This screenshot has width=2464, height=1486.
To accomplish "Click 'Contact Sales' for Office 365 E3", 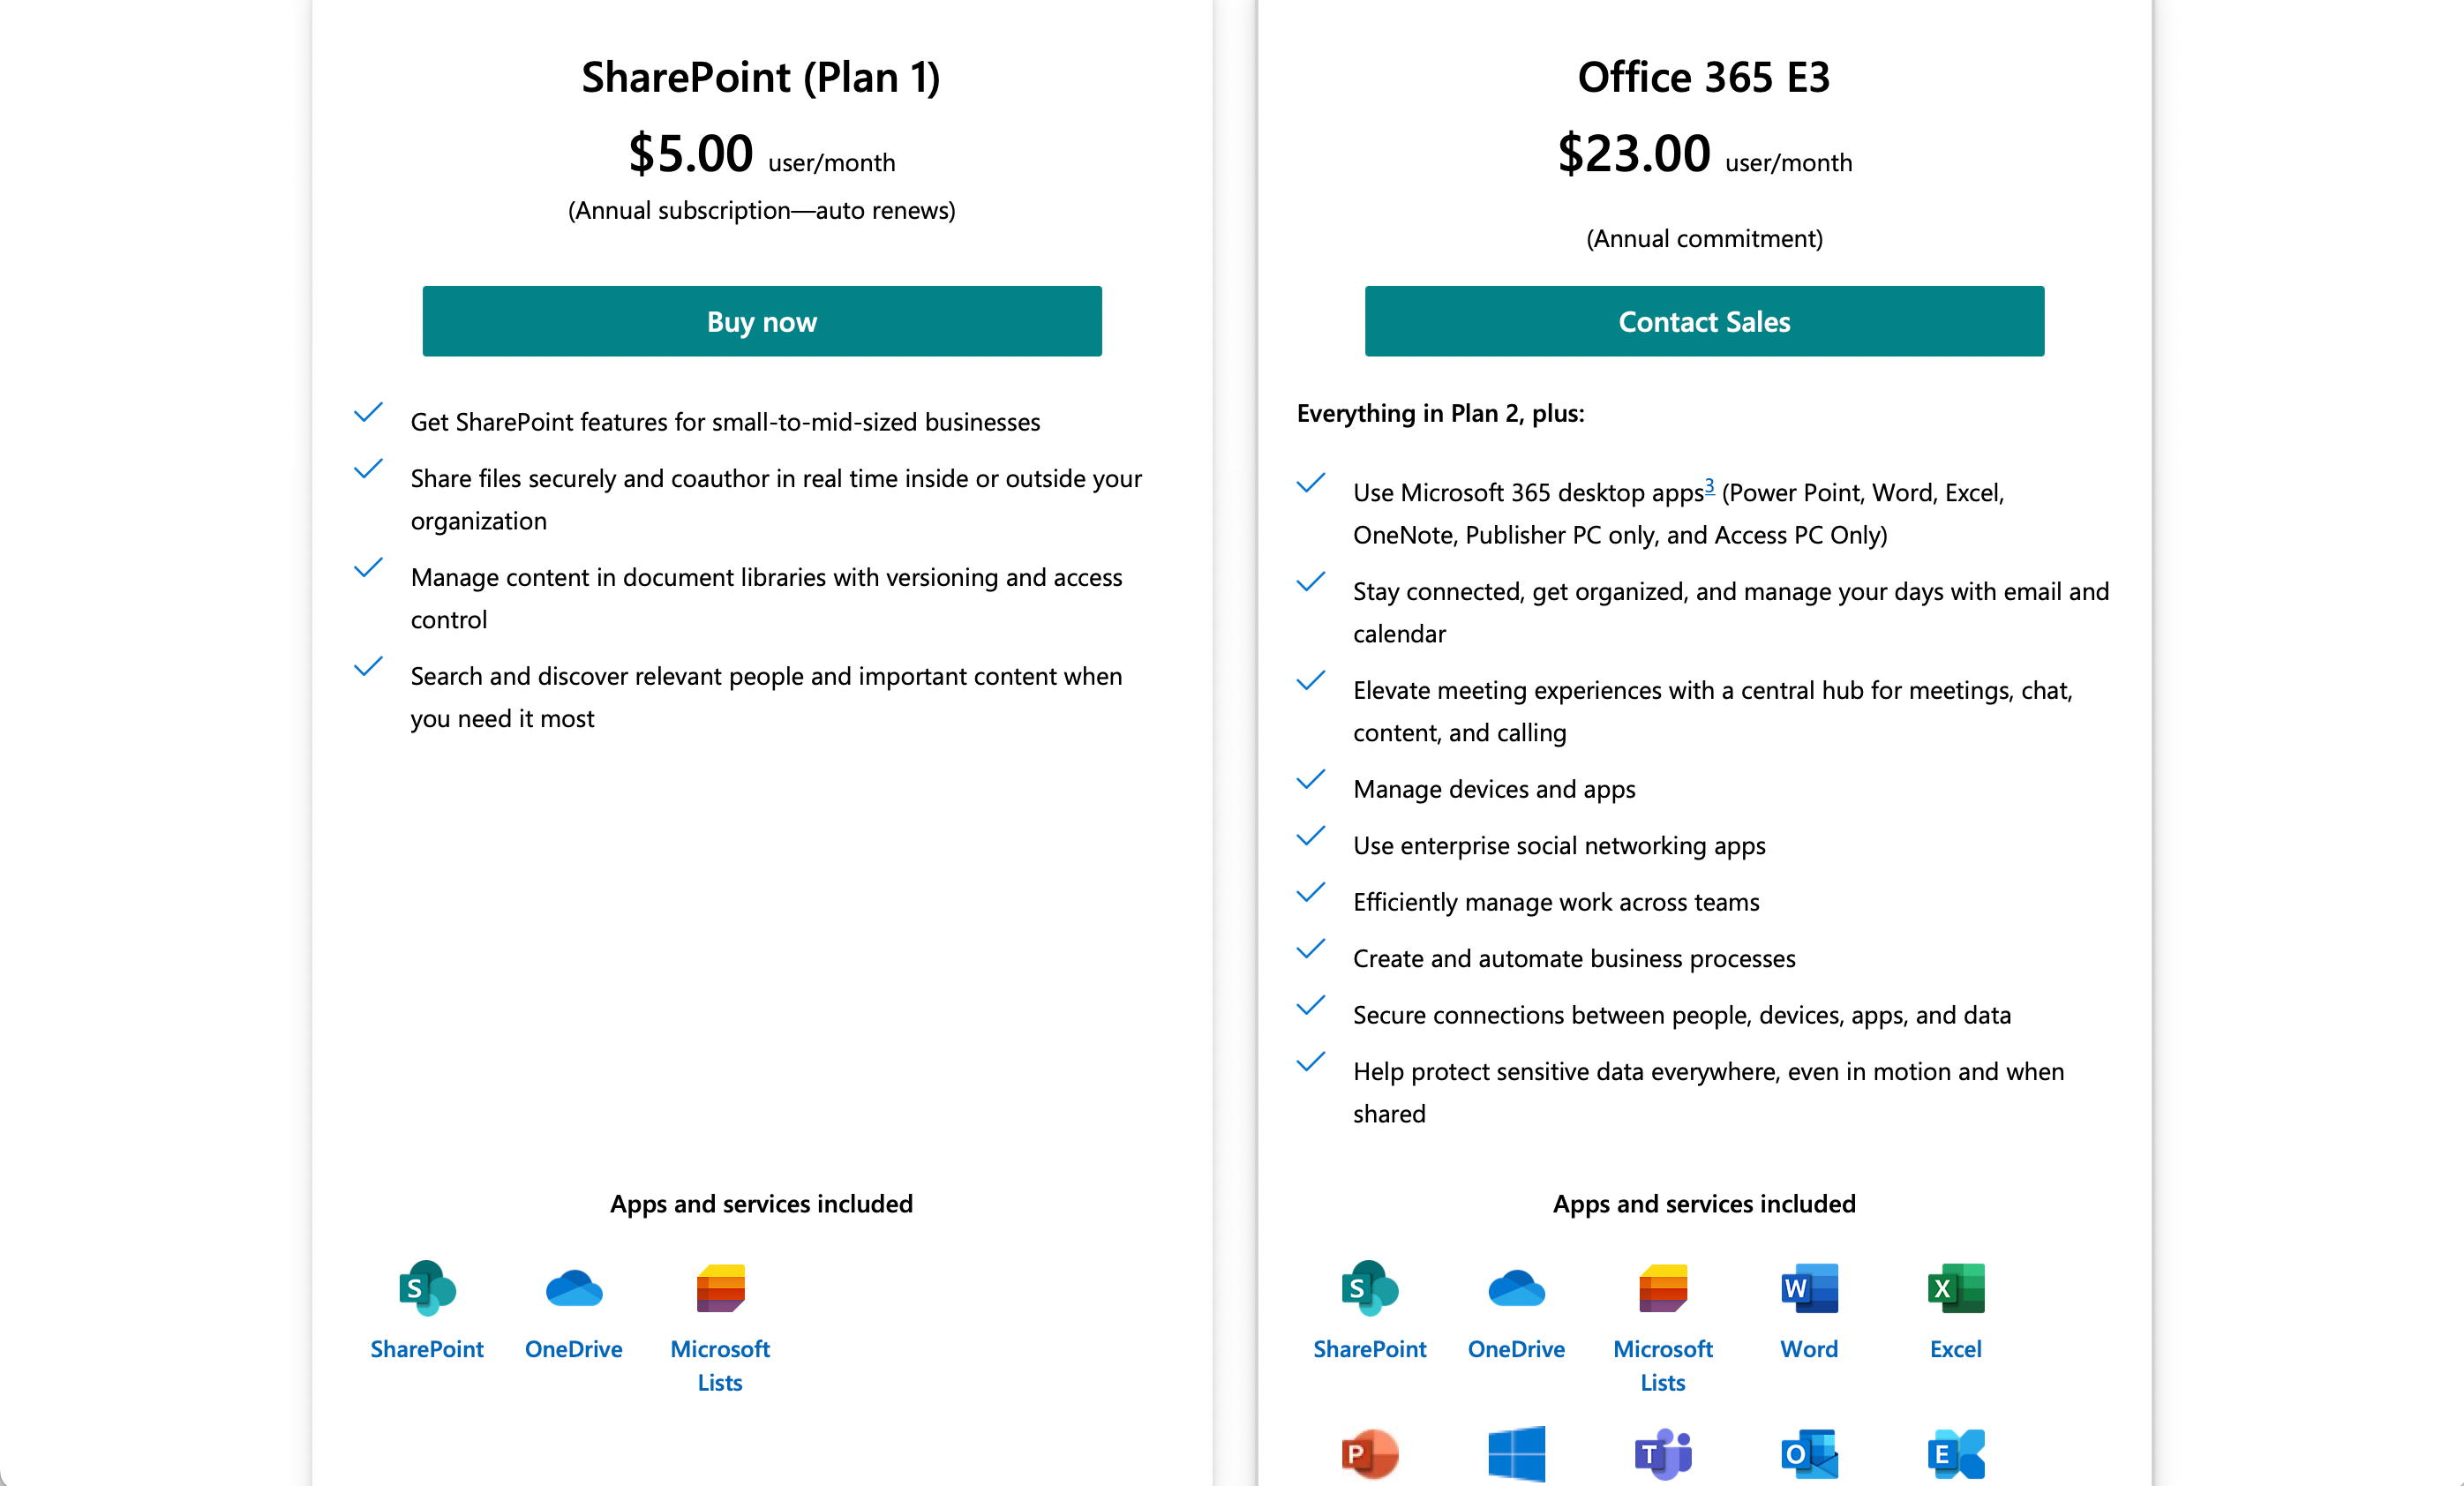I will (1702, 320).
